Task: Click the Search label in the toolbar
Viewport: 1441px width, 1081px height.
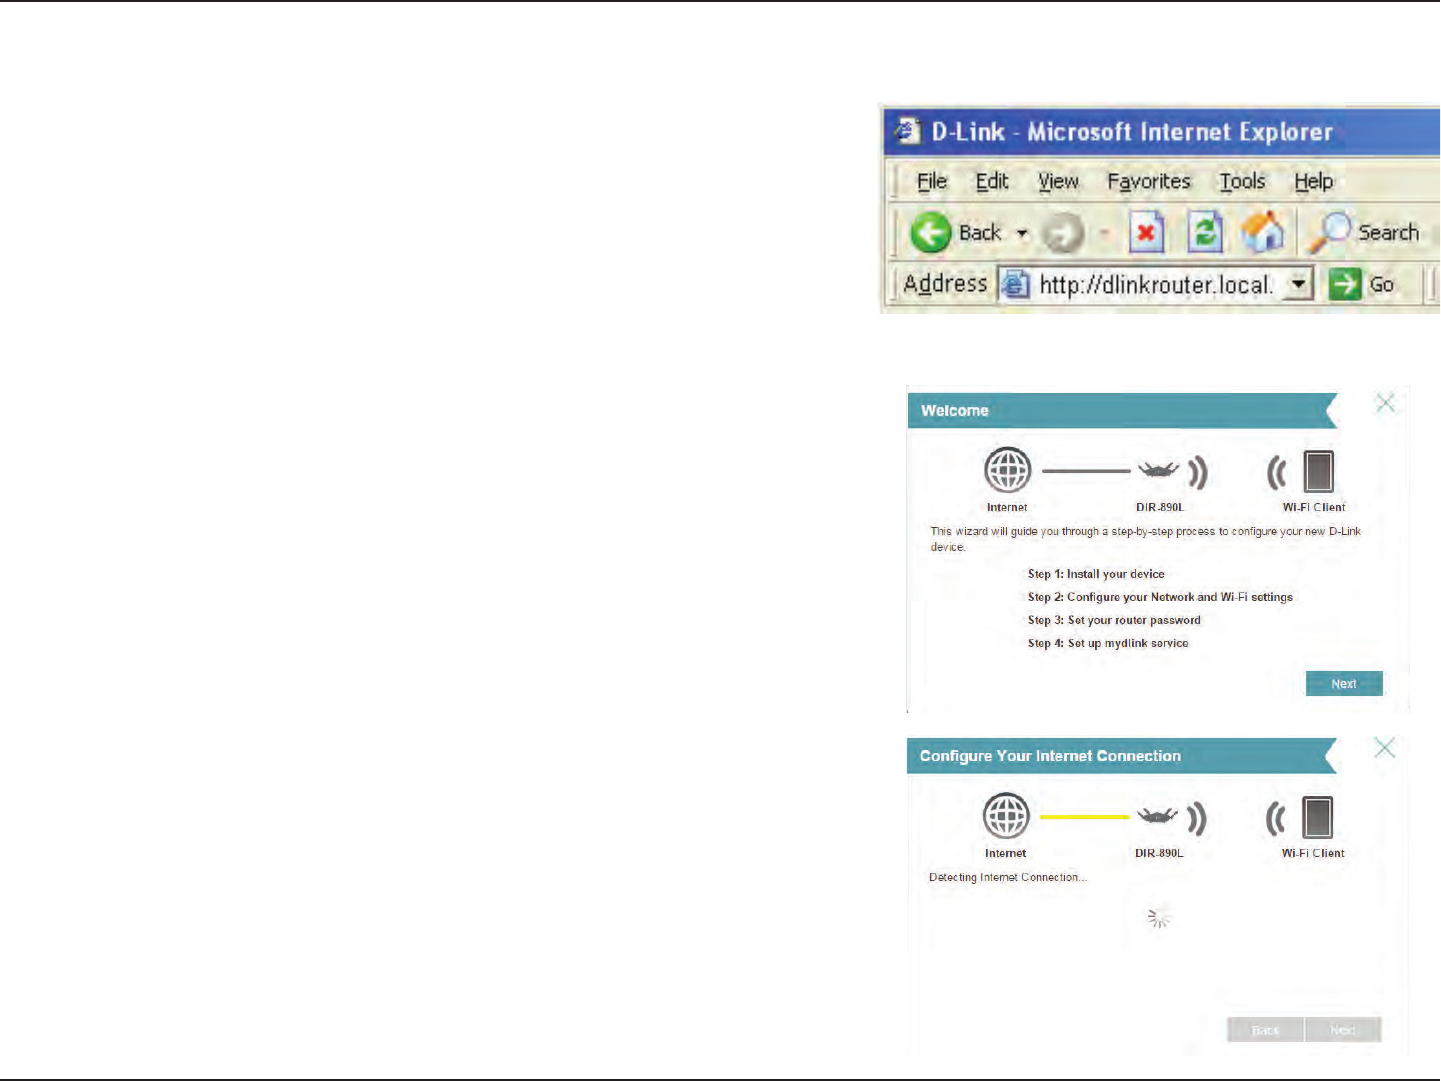Action: tap(1388, 233)
